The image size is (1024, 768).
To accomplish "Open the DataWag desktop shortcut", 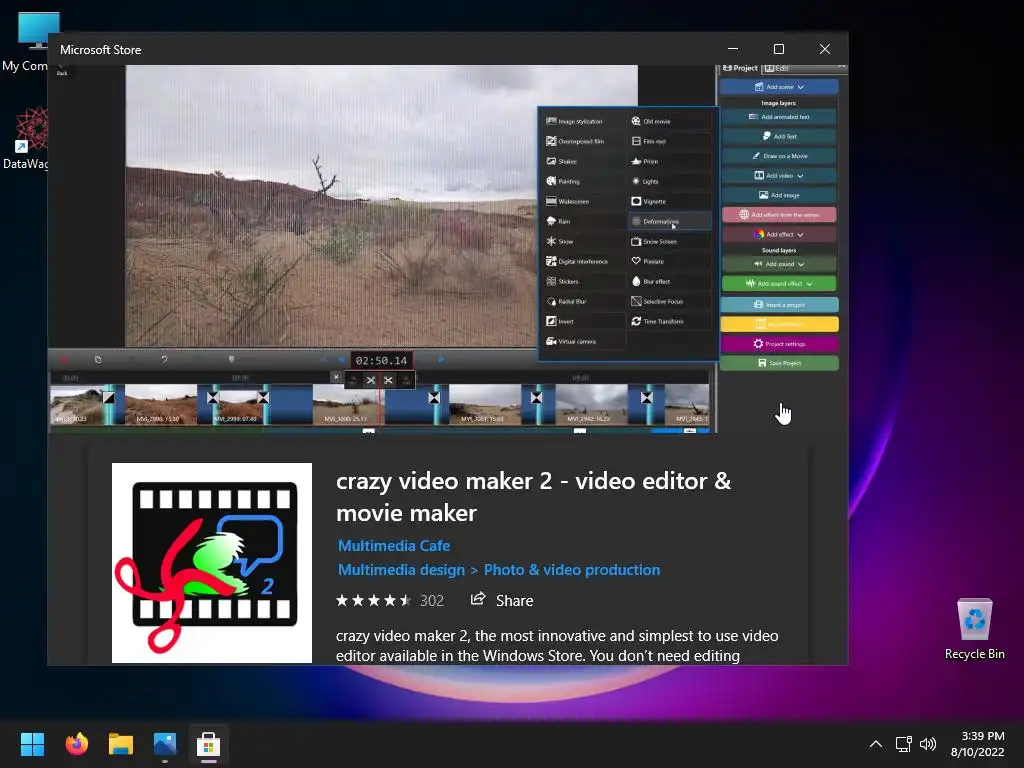I will coord(26,139).
